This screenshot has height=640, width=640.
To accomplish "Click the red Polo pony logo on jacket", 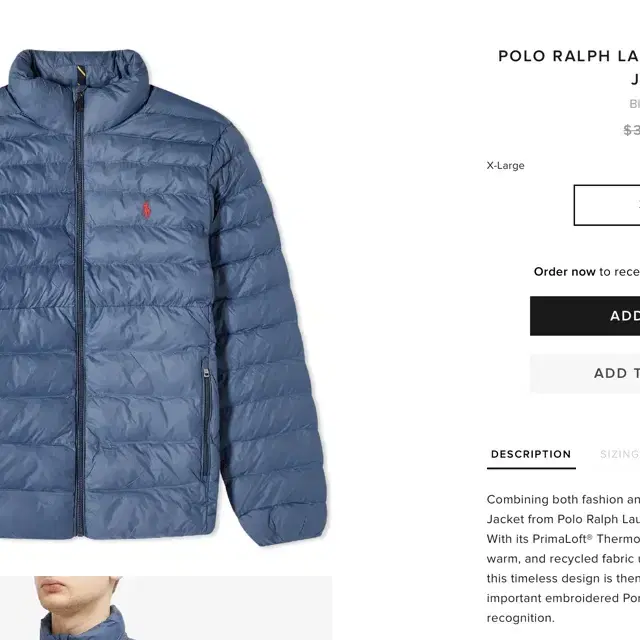I will 147,209.
